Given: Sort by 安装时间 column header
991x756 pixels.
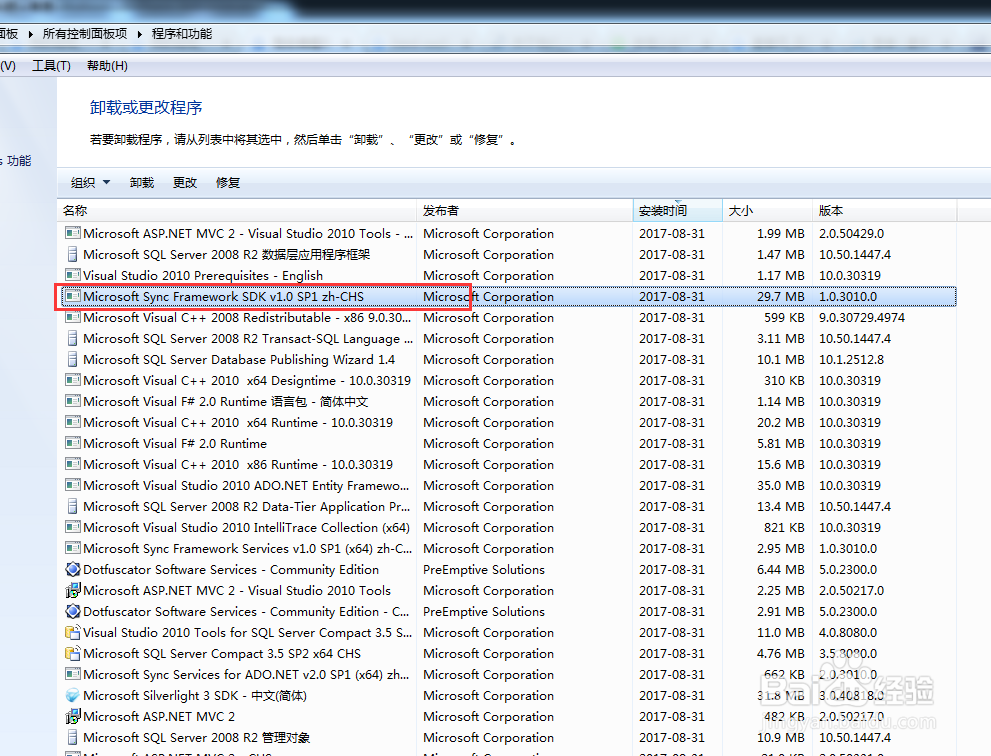Looking at the screenshot, I should click(678, 210).
